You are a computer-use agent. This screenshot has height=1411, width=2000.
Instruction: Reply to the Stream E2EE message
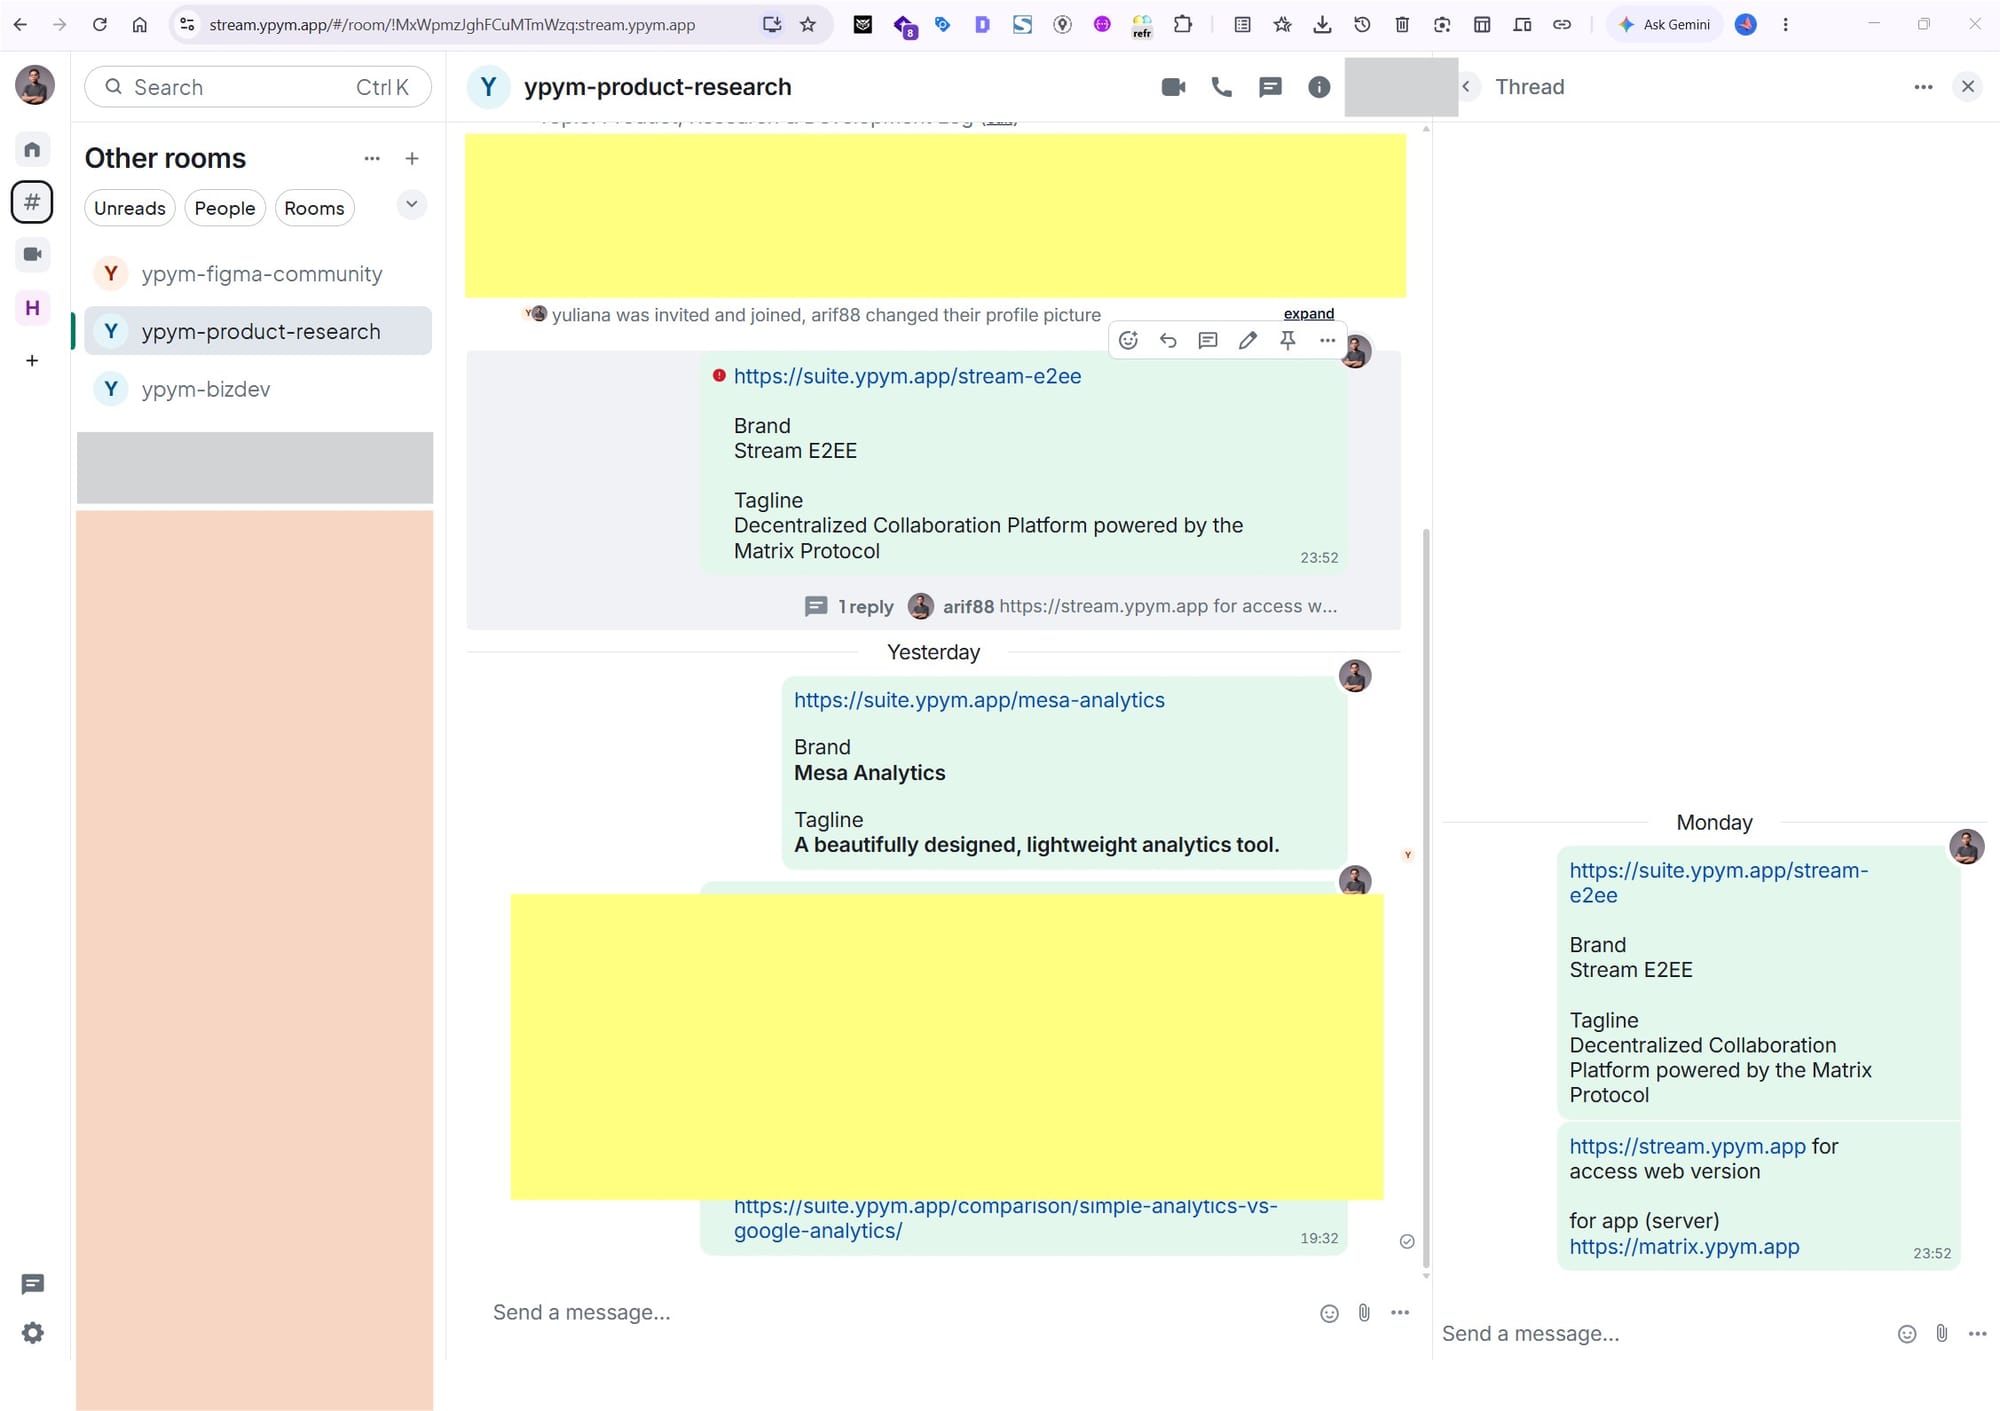tap(1168, 340)
